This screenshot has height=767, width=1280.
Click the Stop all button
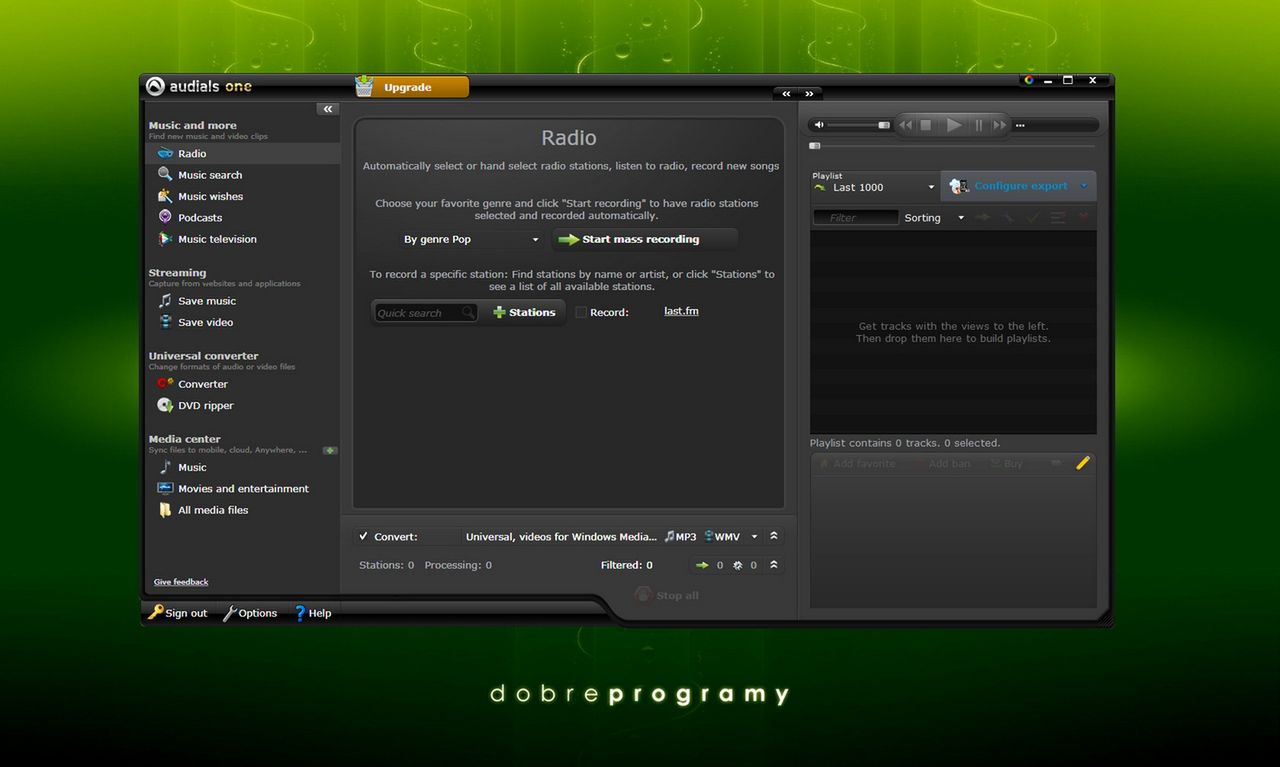click(x=667, y=595)
